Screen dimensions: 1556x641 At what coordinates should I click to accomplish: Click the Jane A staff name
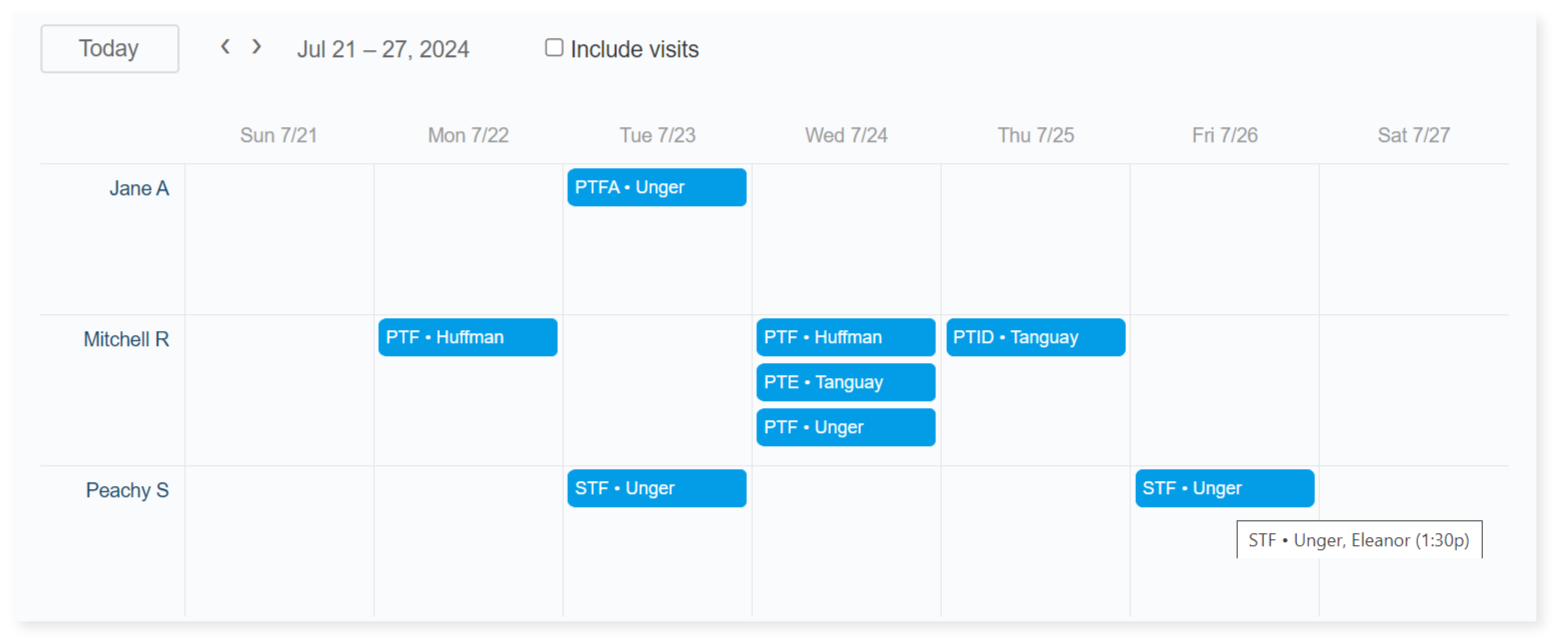[x=139, y=188]
